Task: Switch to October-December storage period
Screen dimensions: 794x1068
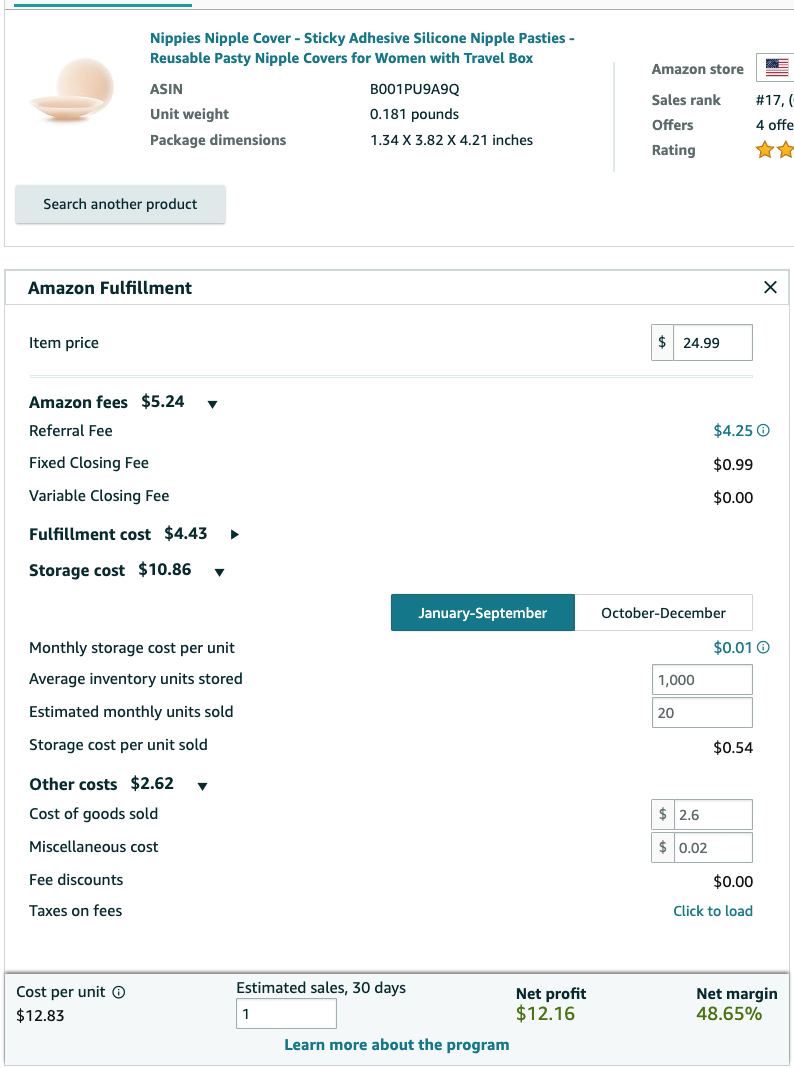Action: tap(663, 613)
